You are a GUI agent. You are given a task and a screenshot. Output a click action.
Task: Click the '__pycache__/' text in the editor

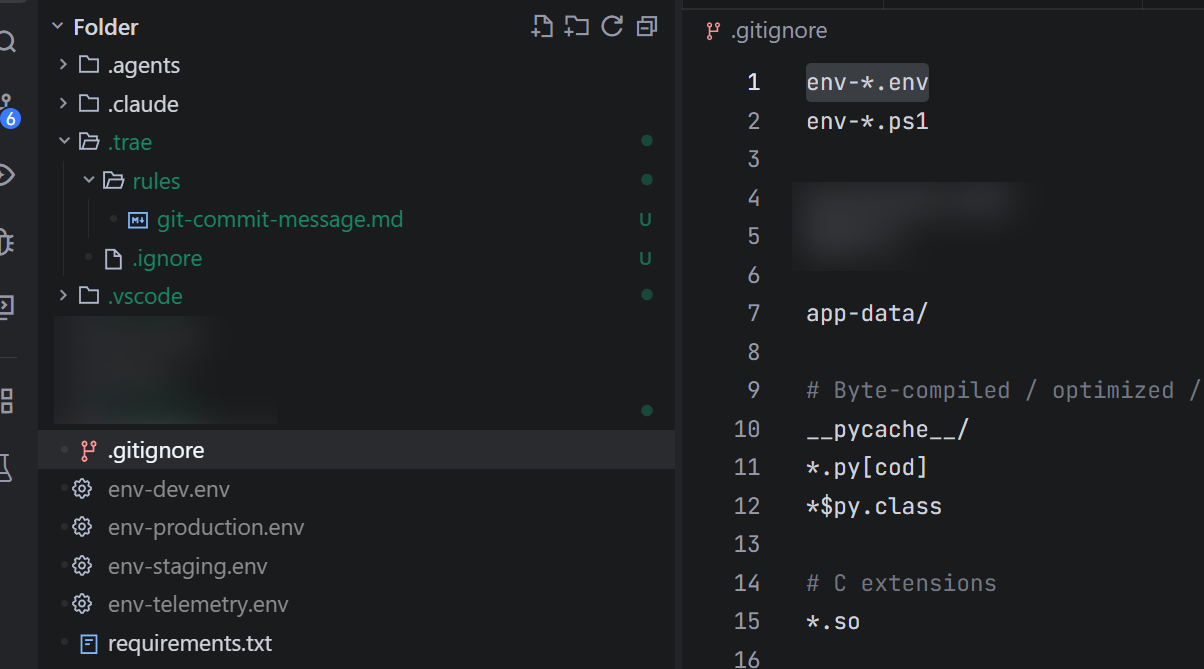888,429
